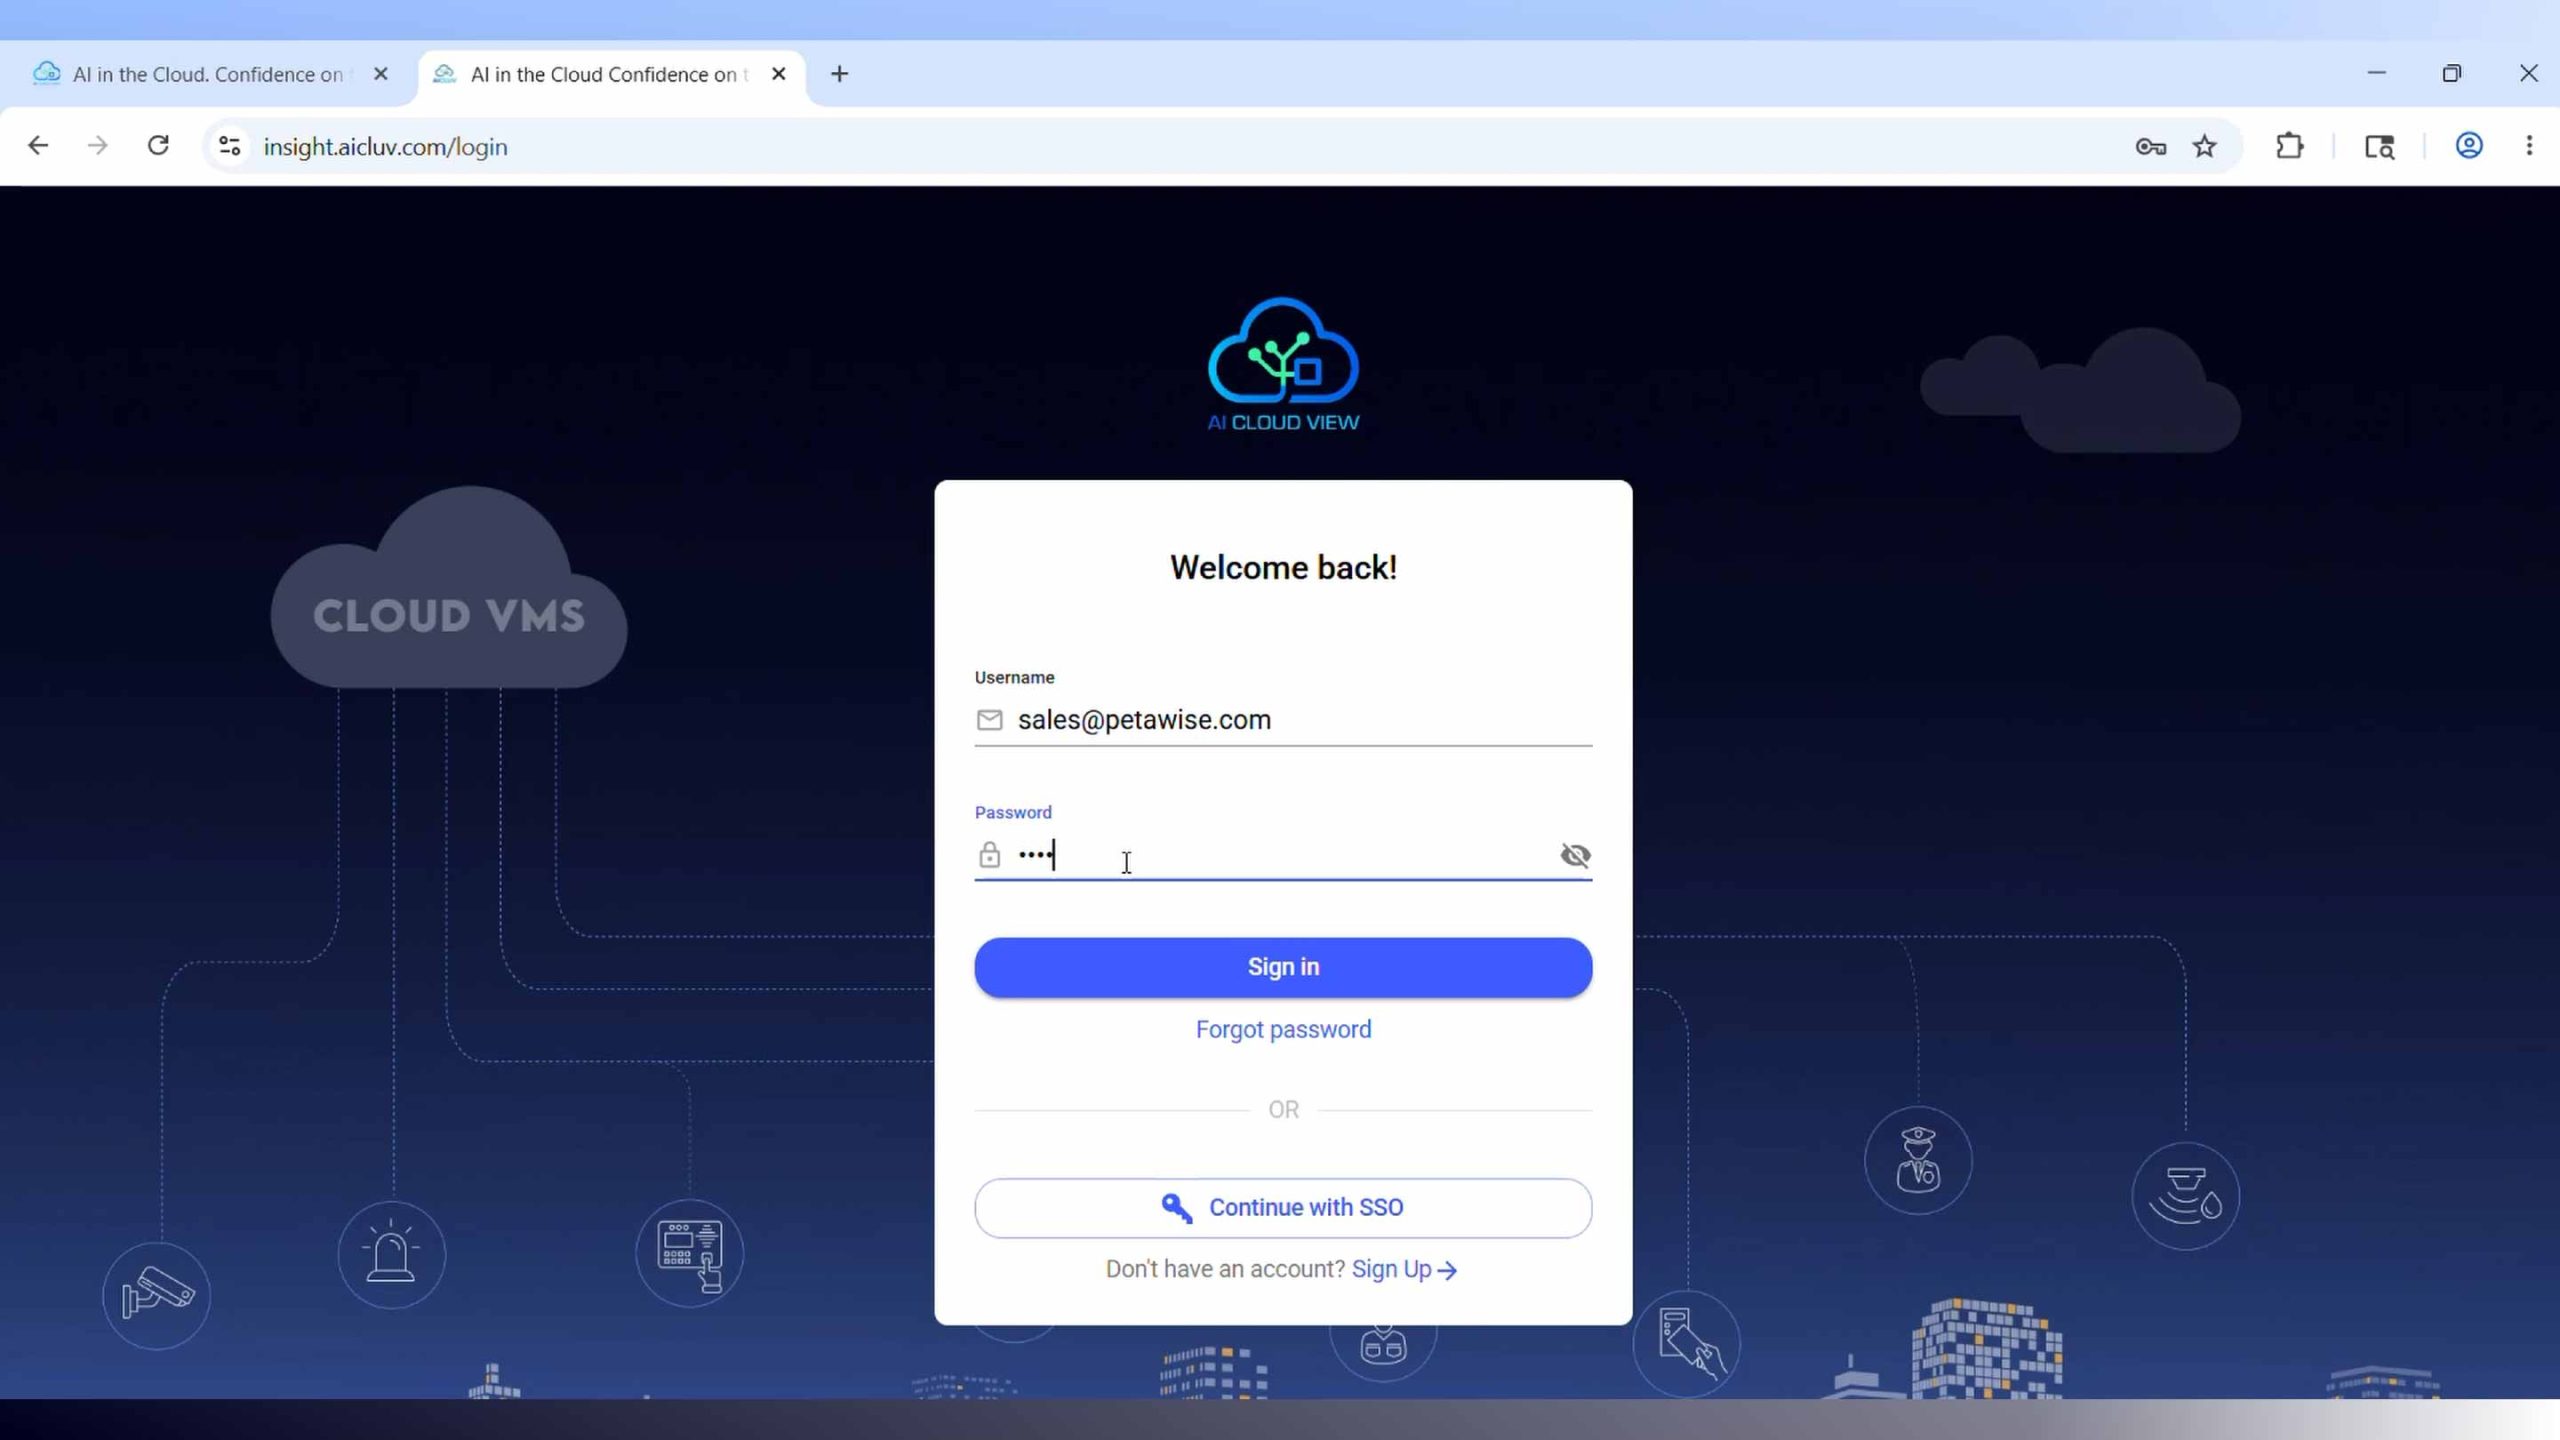
Task: Click the AI Cloud View logo
Action: 1283,365
